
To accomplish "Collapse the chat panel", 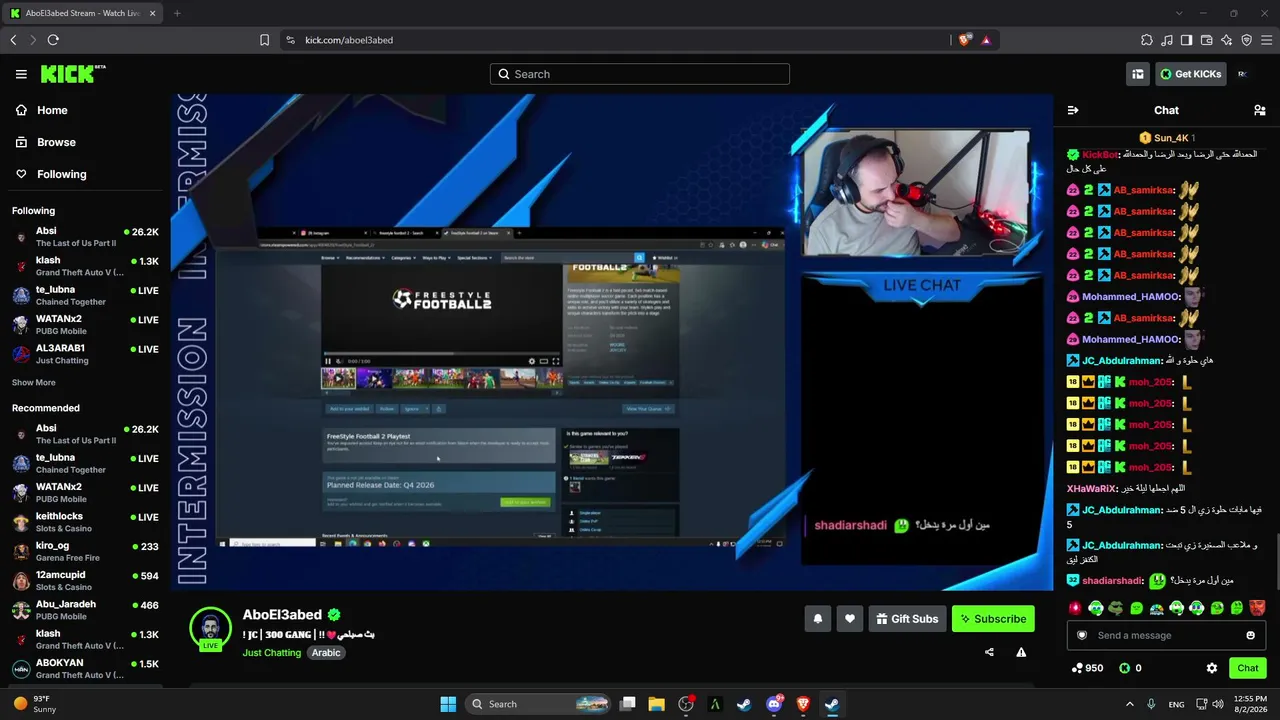I will [1073, 110].
